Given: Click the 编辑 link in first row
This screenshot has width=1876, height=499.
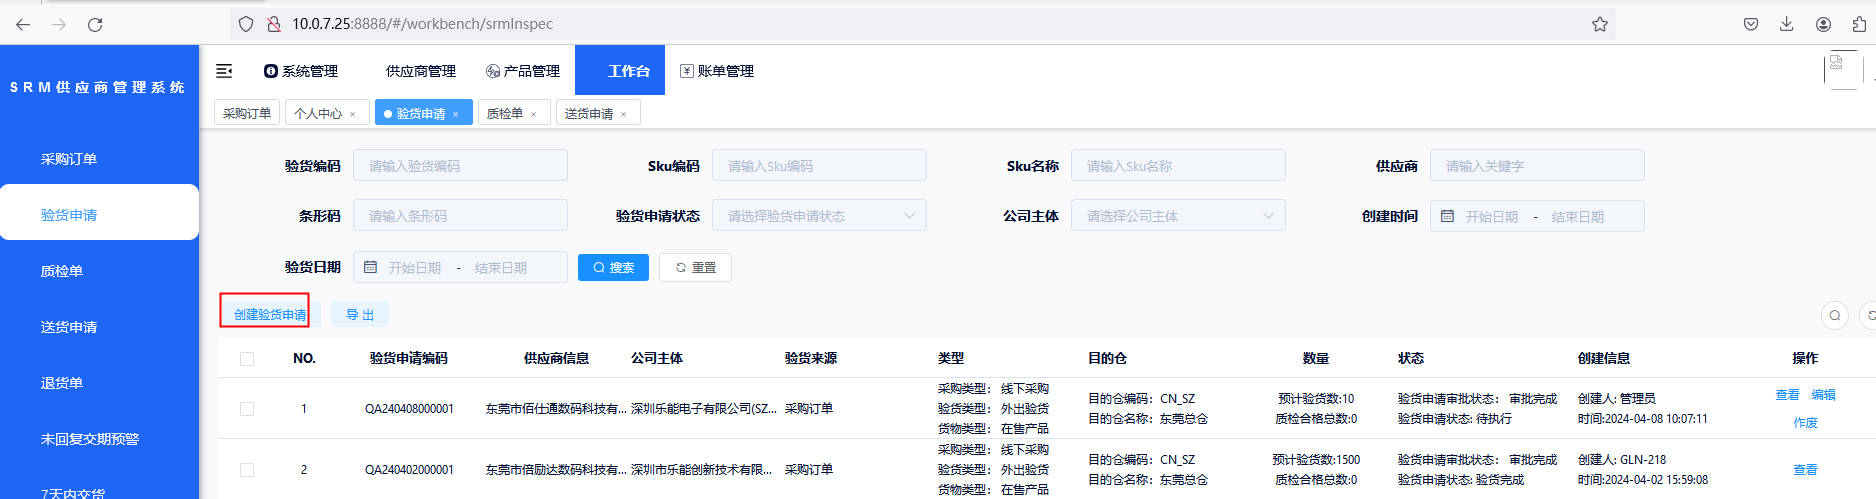Looking at the screenshot, I should (1823, 395).
